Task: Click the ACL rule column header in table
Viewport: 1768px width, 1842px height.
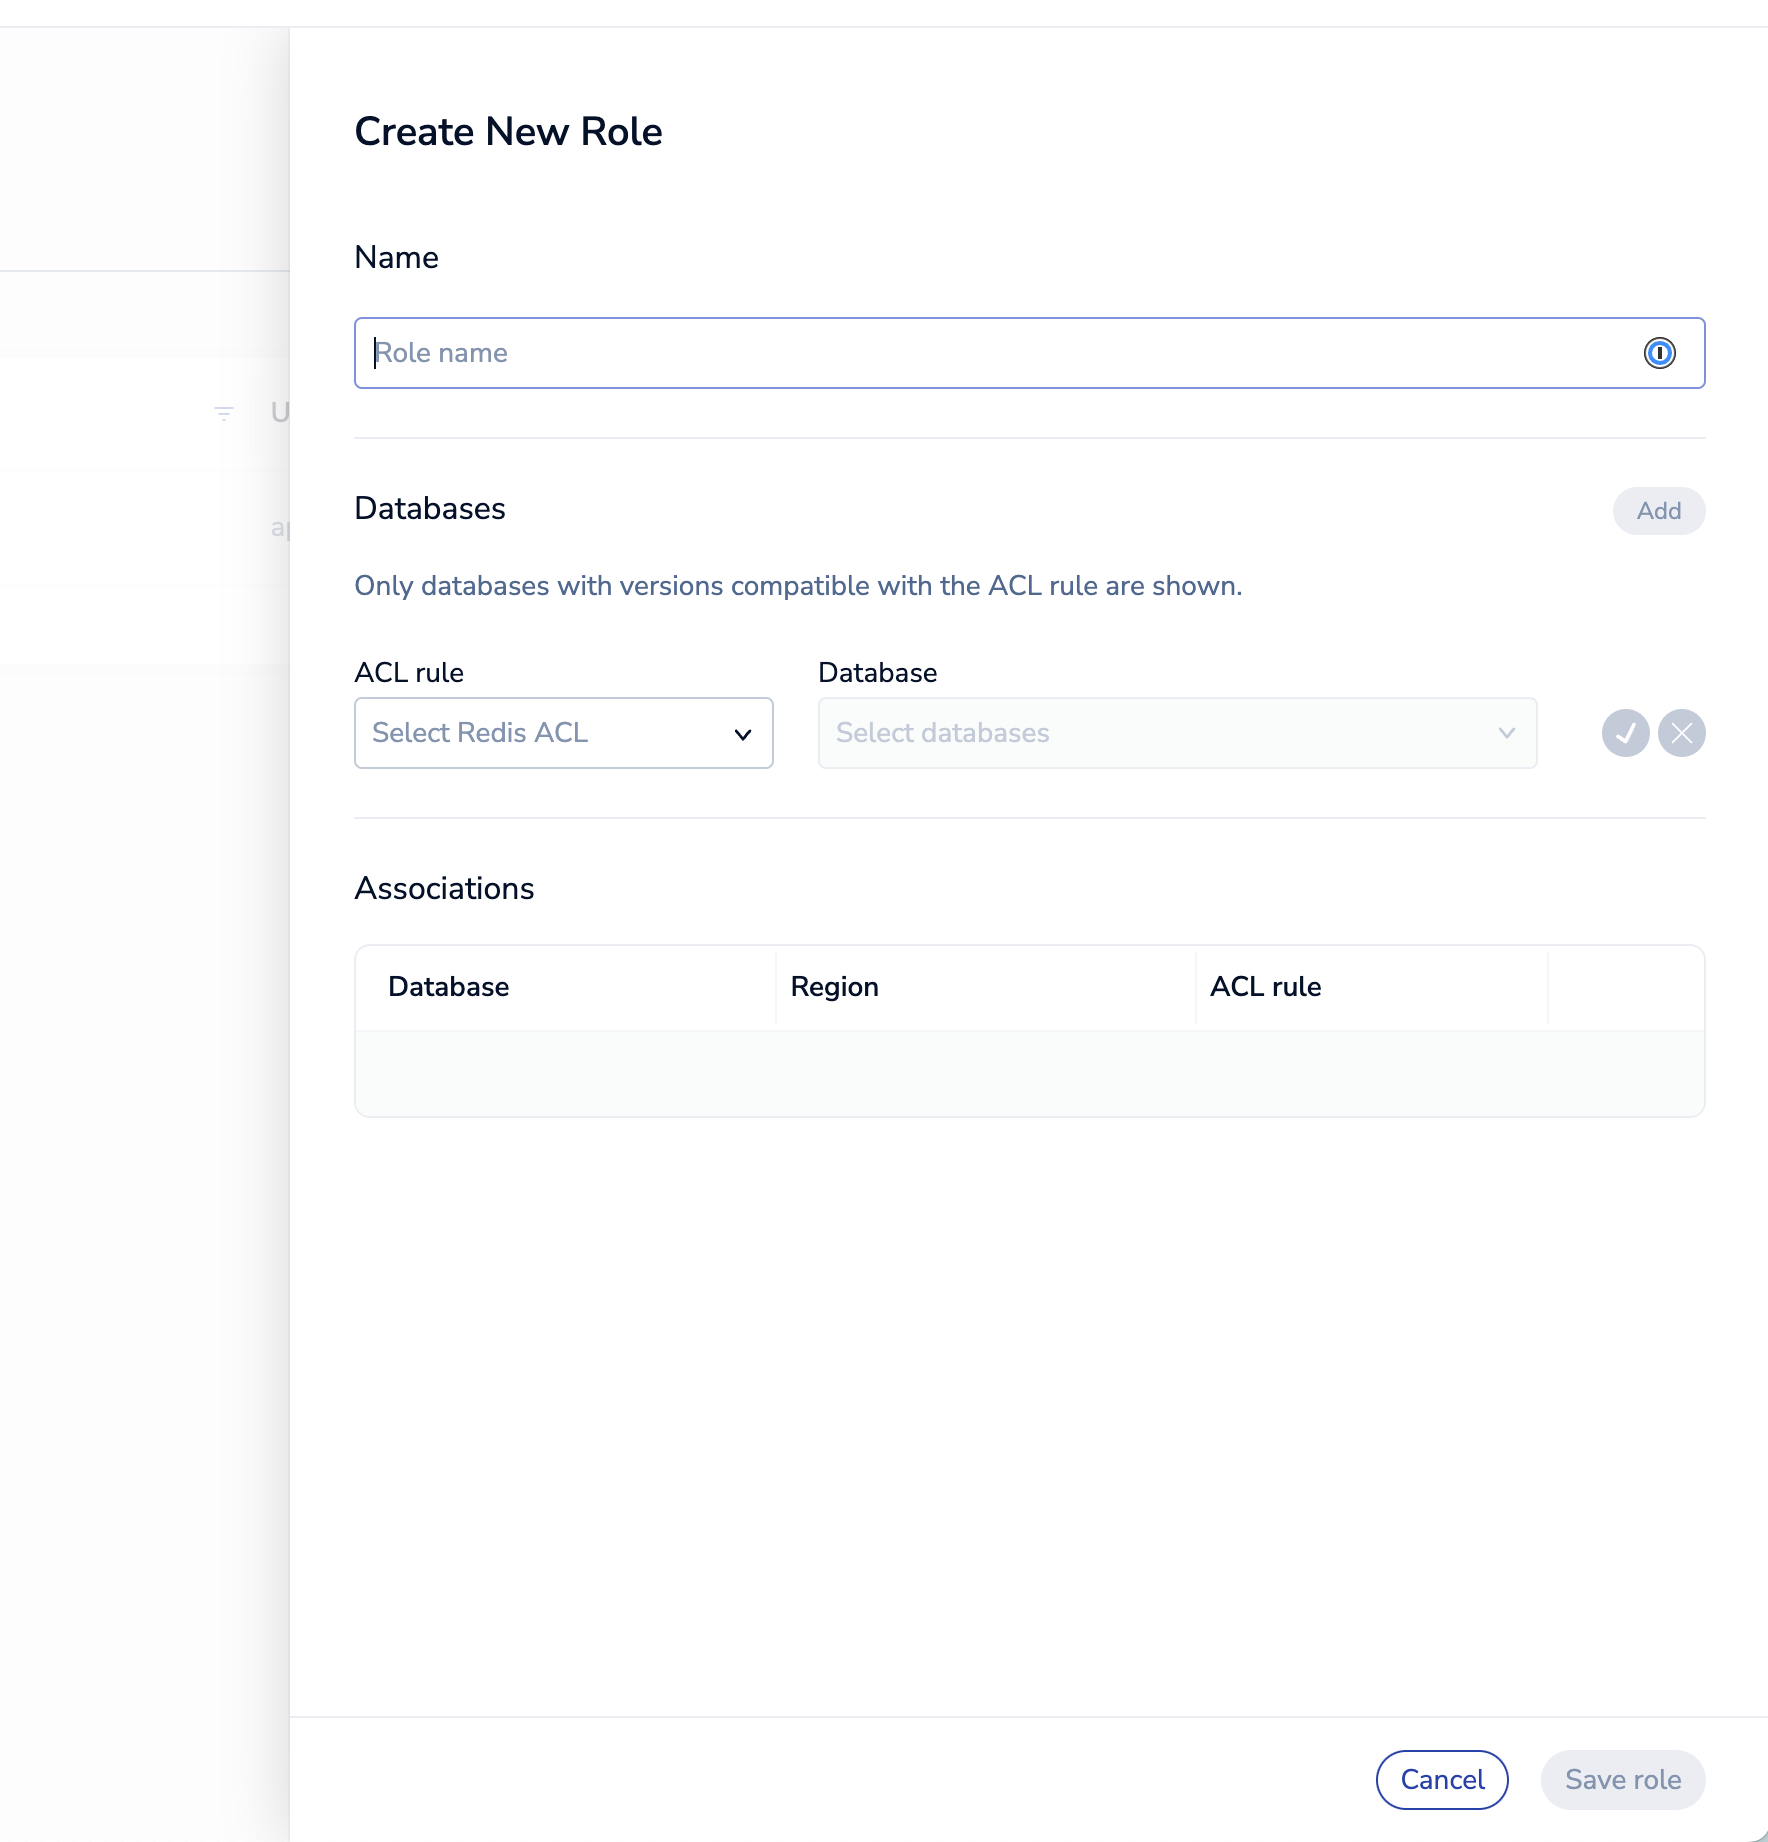Action: point(1265,987)
